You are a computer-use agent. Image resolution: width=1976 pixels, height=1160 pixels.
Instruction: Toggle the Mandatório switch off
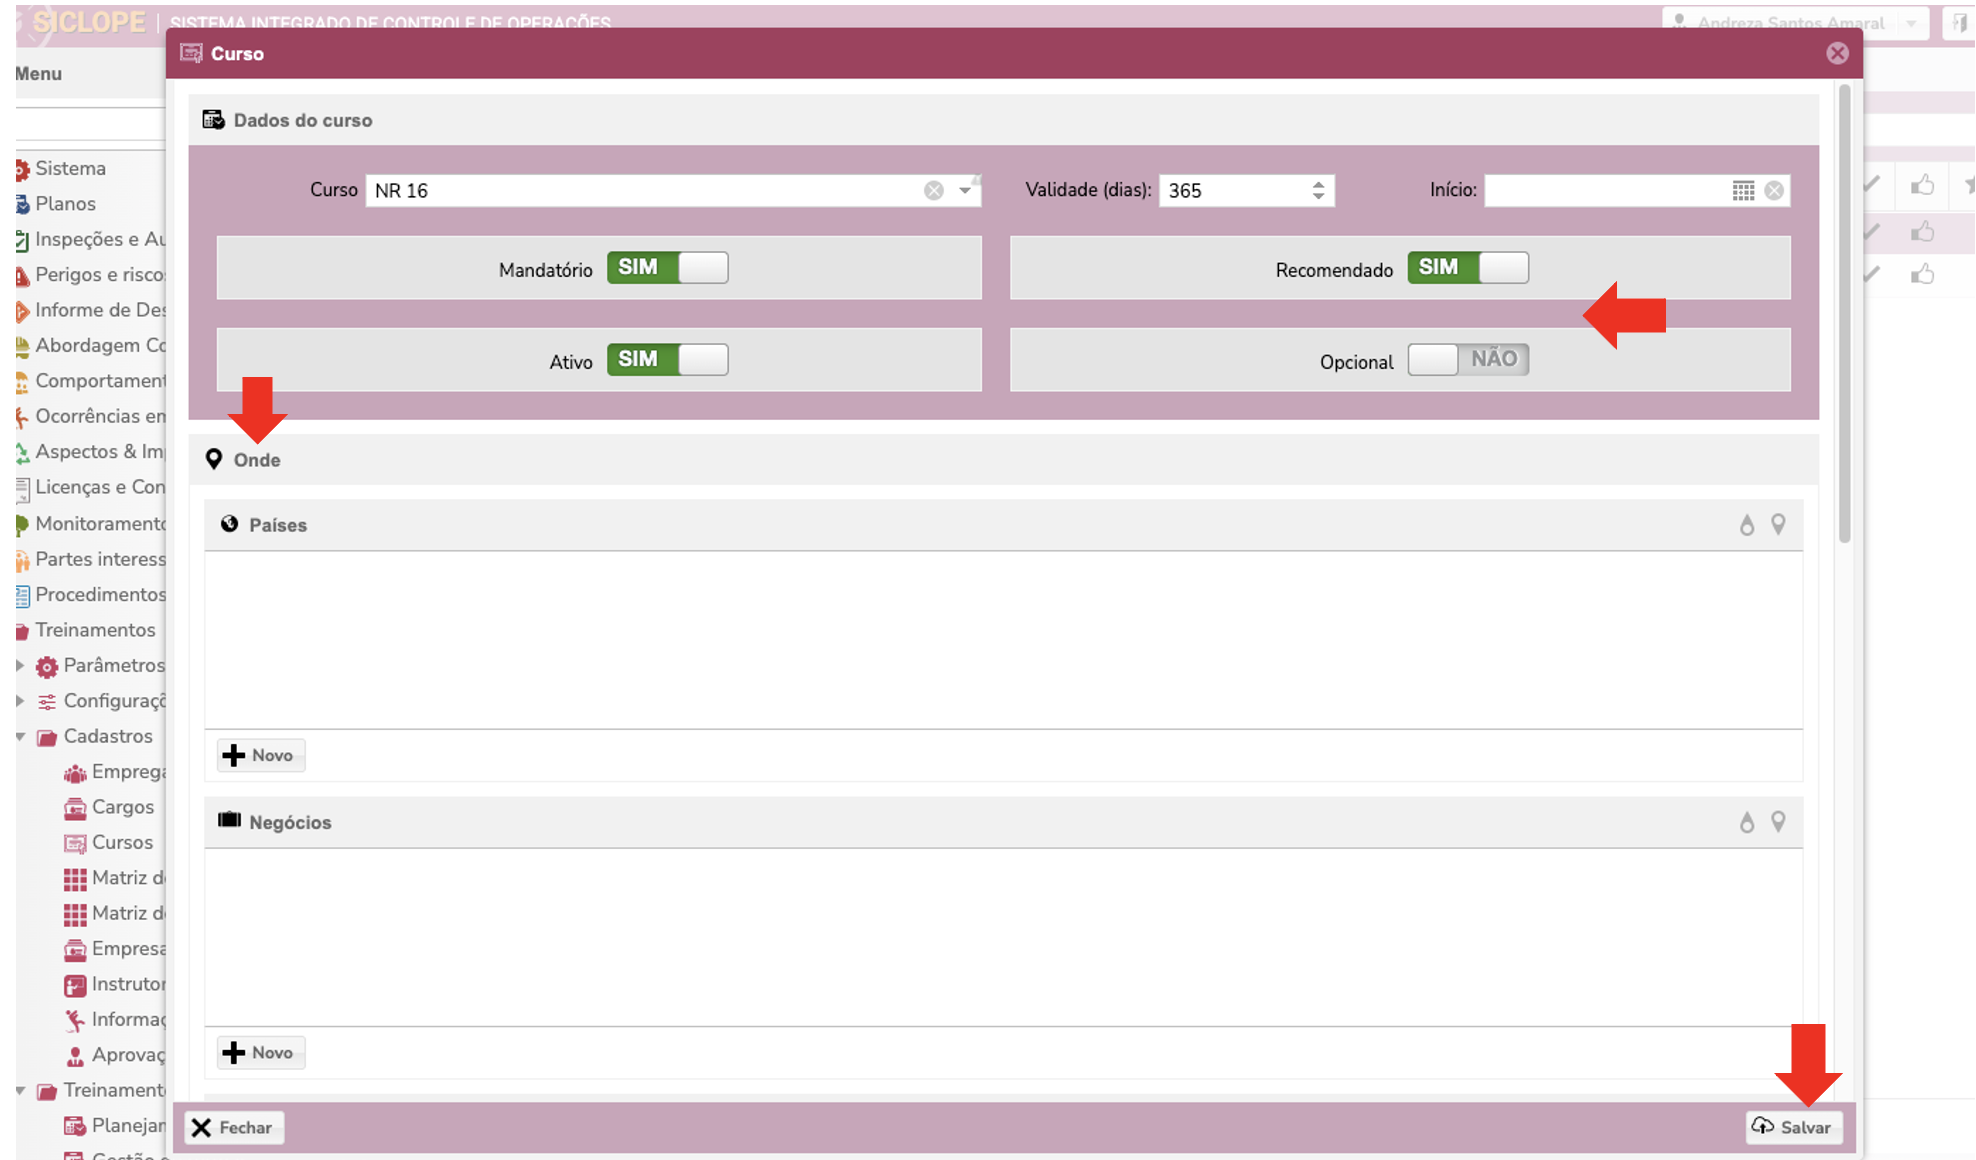[x=667, y=268]
